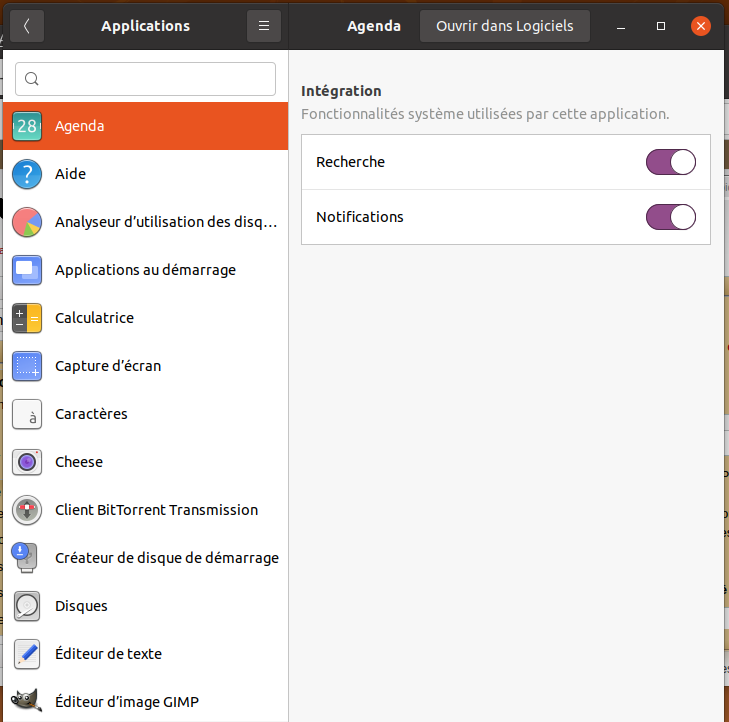This screenshot has width=729, height=722.
Task: Turn off the Notifications switch
Action: pos(670,217)
